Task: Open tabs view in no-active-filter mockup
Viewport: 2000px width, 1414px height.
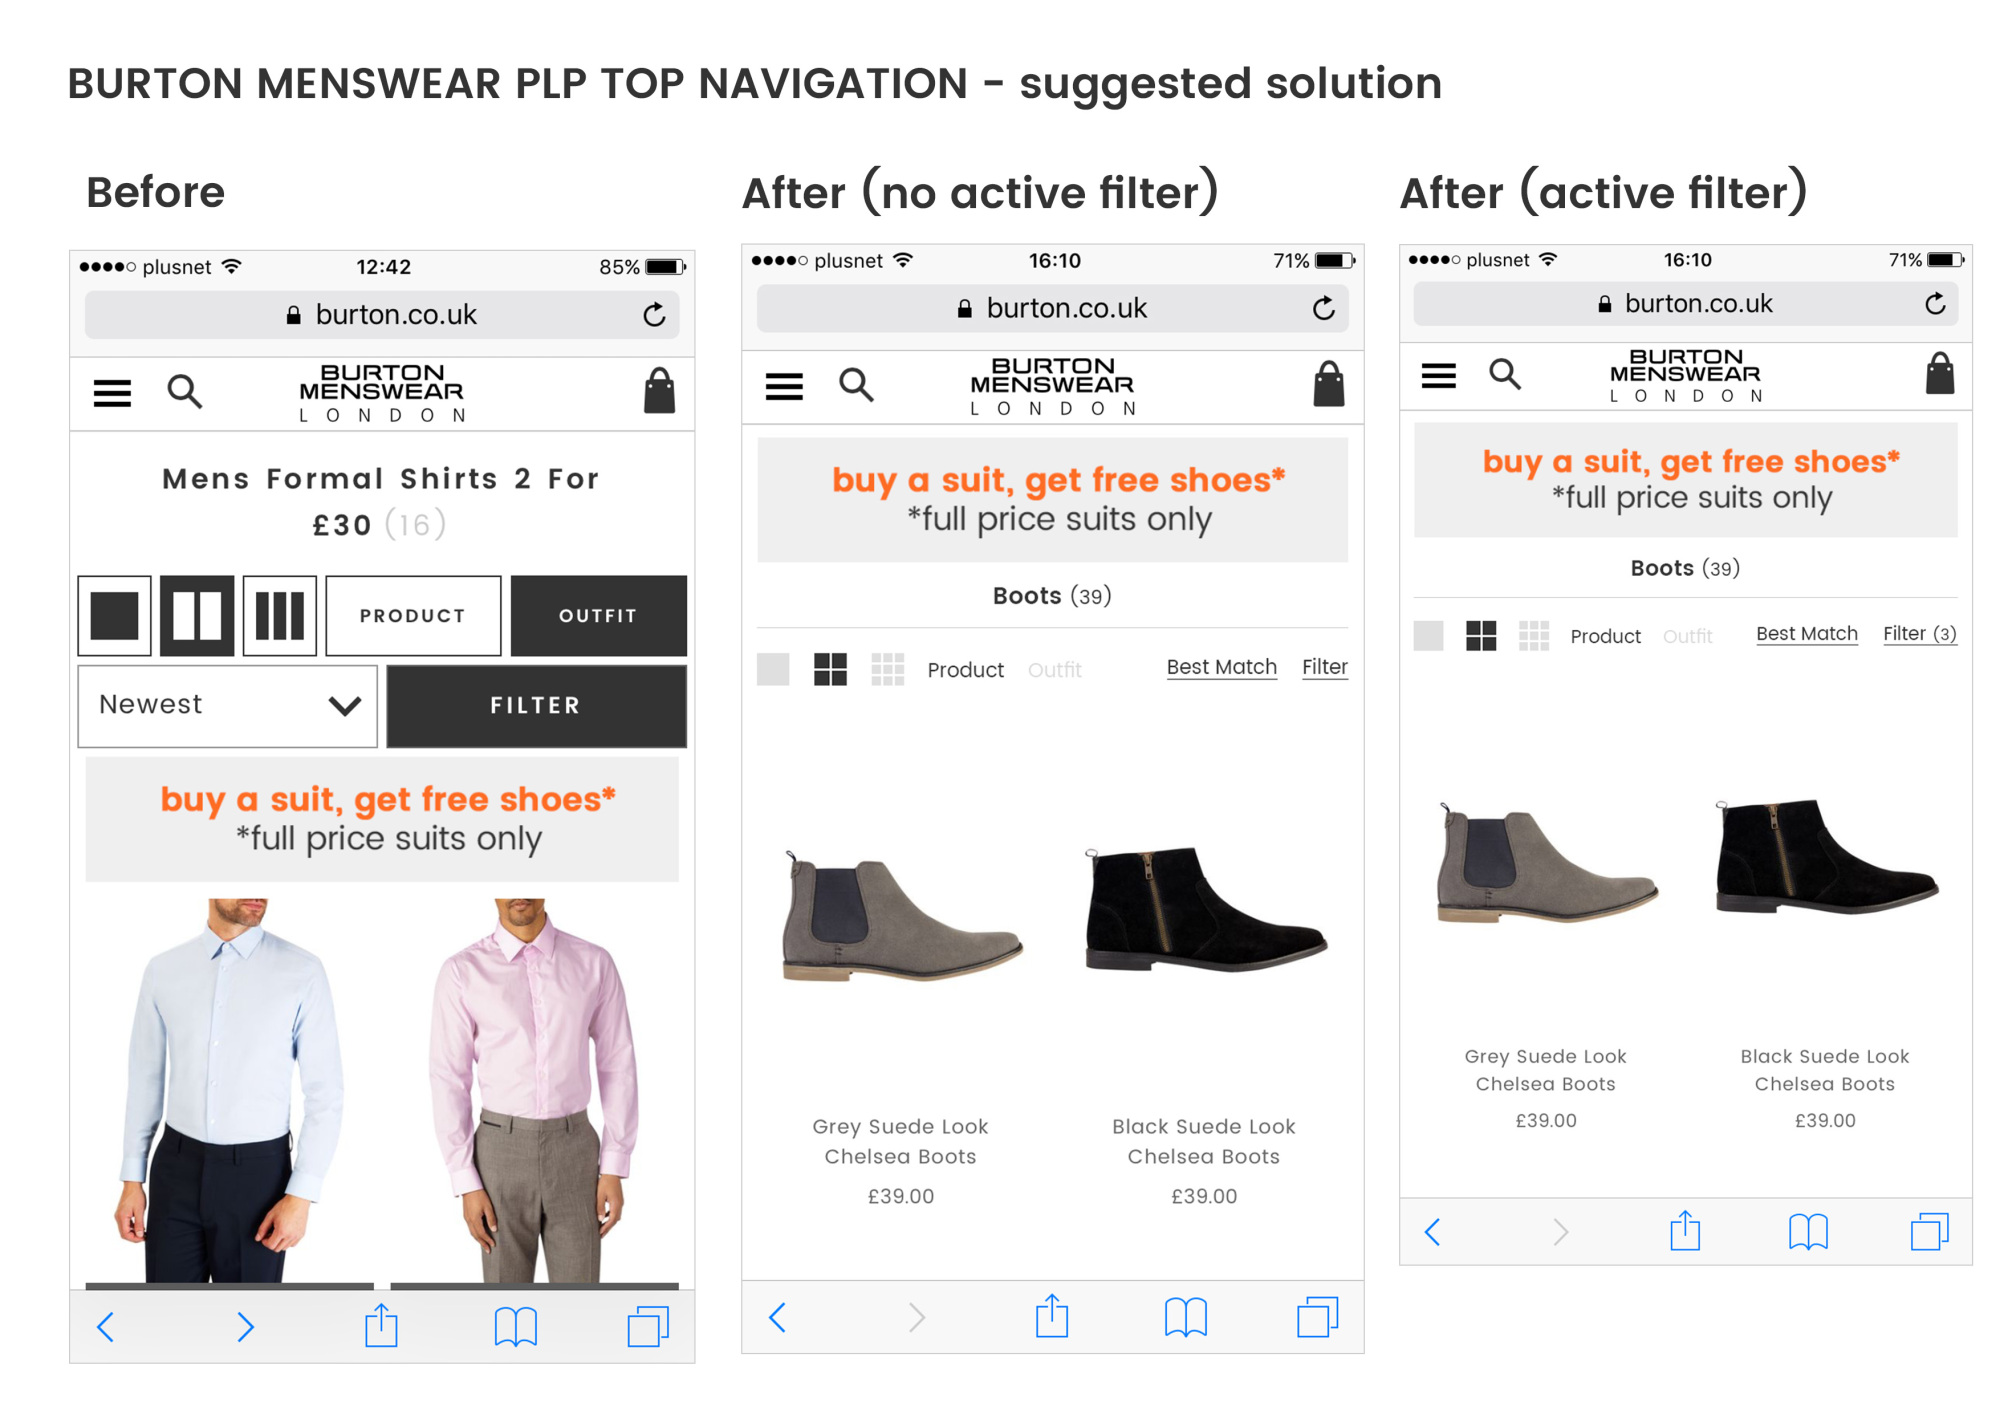Action: click(x=1318, y=1317)
